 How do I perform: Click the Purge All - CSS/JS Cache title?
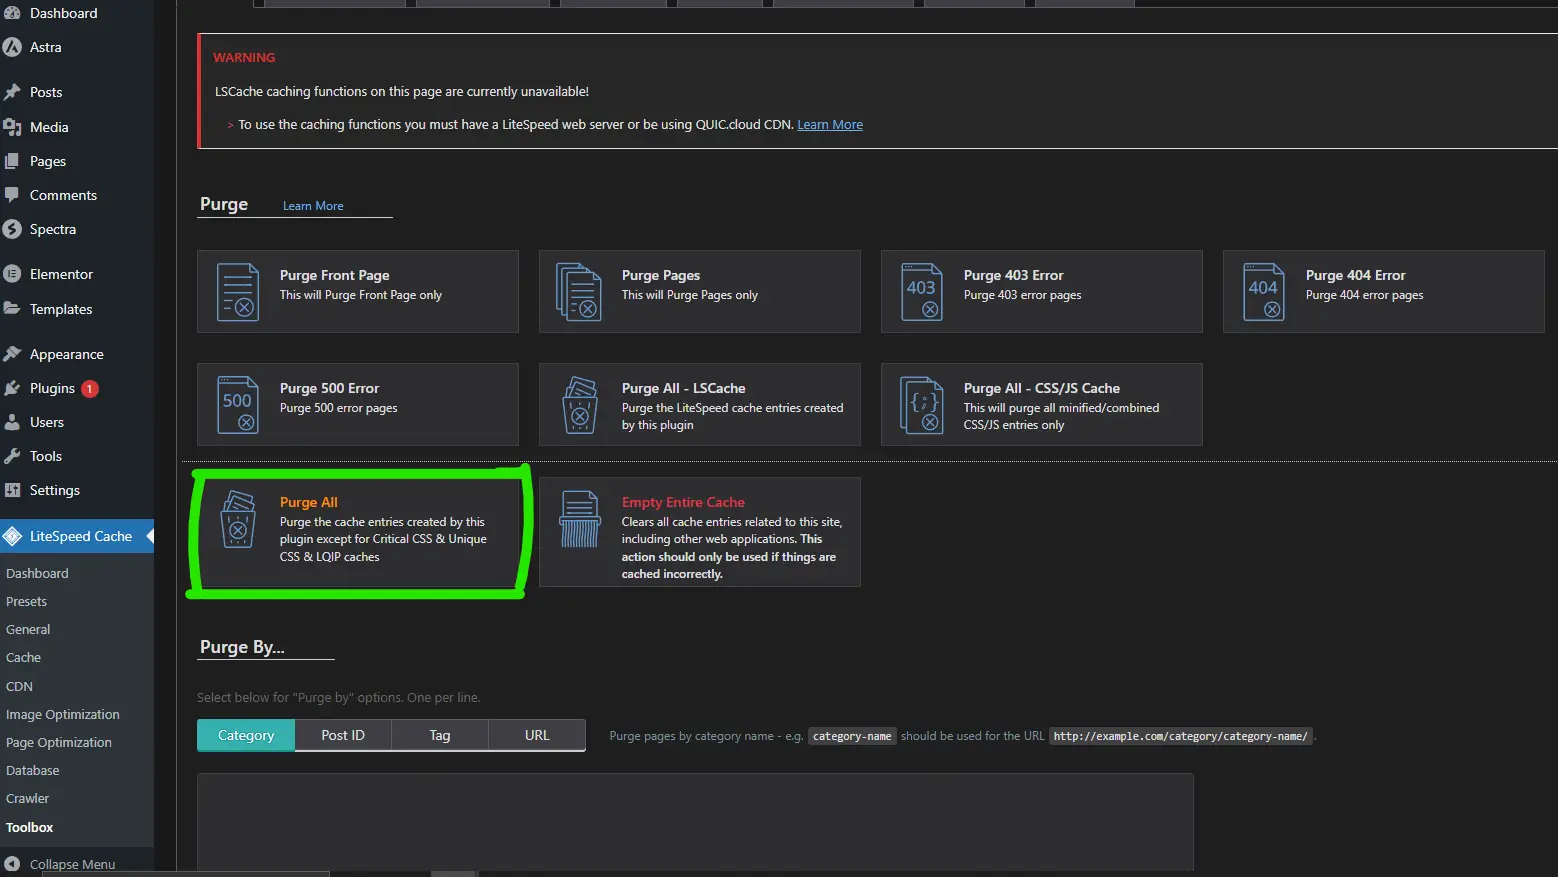coord(1041,388)
